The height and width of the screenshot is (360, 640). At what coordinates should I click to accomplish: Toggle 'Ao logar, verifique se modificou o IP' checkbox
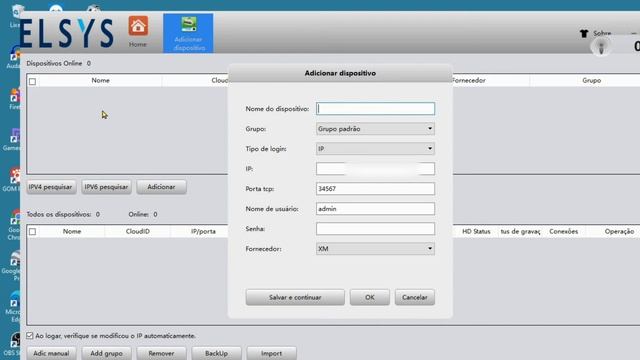point(29,336)
